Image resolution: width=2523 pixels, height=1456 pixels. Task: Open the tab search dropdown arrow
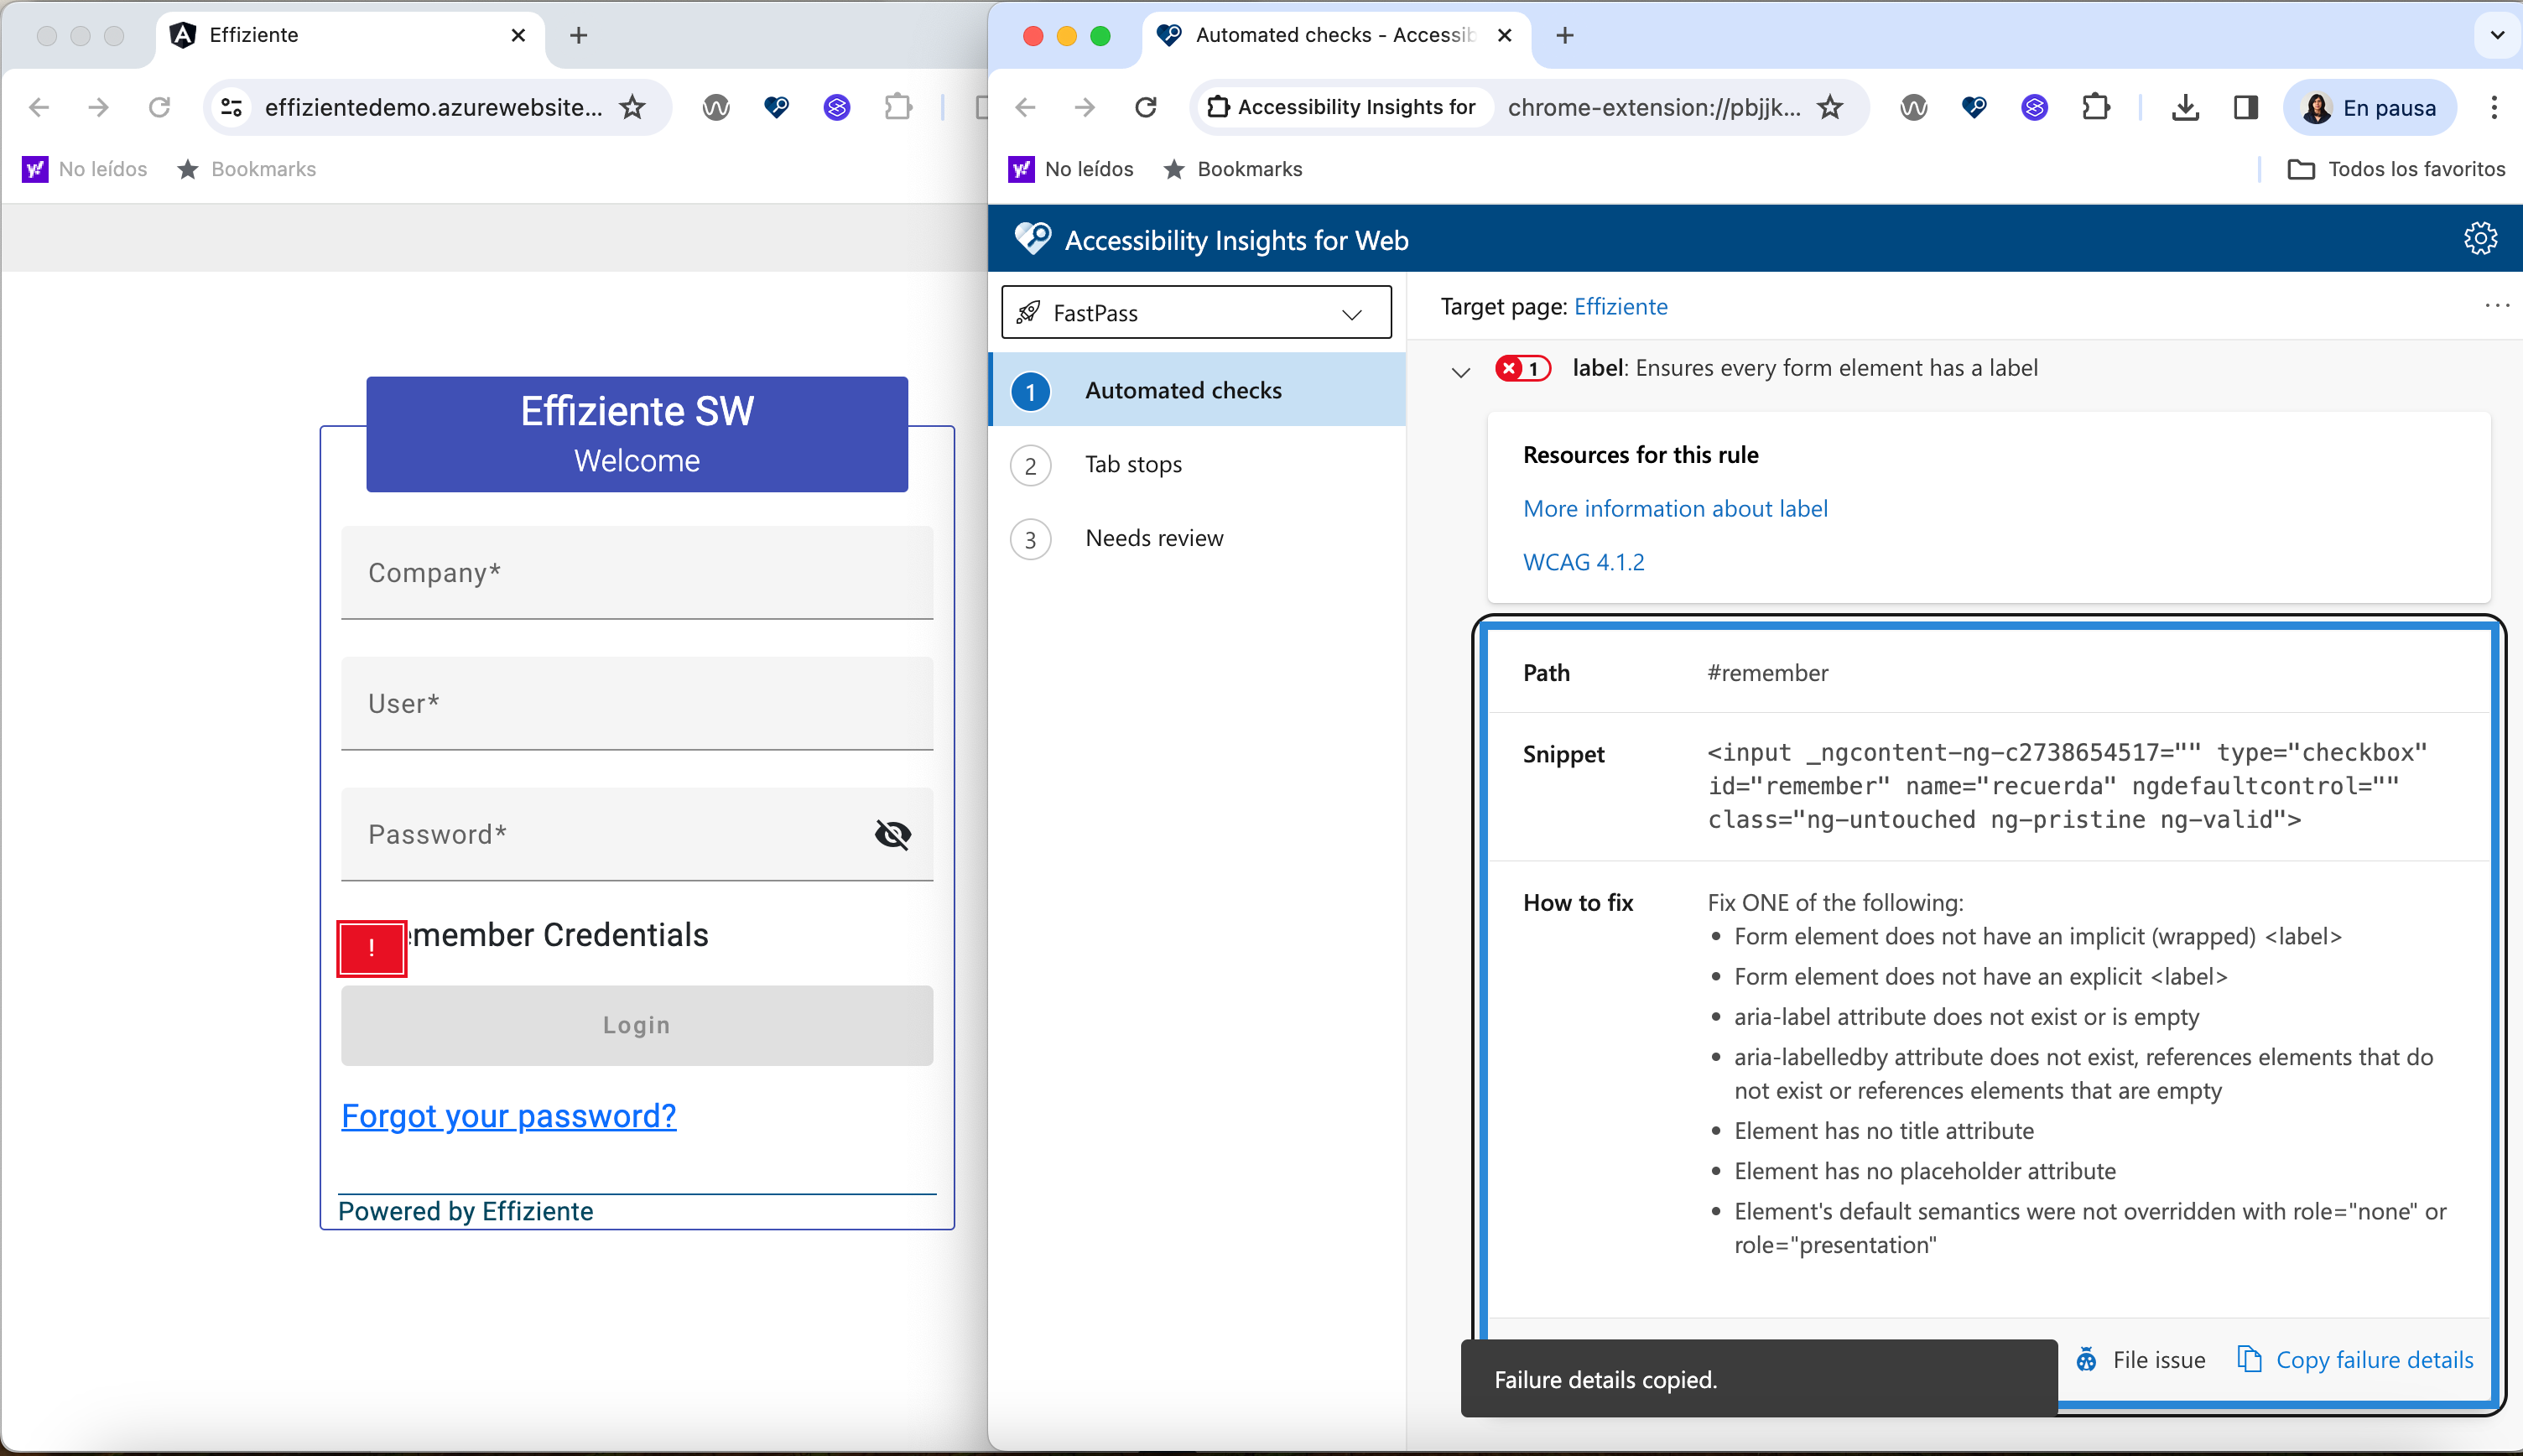(x=2497, y=35)
